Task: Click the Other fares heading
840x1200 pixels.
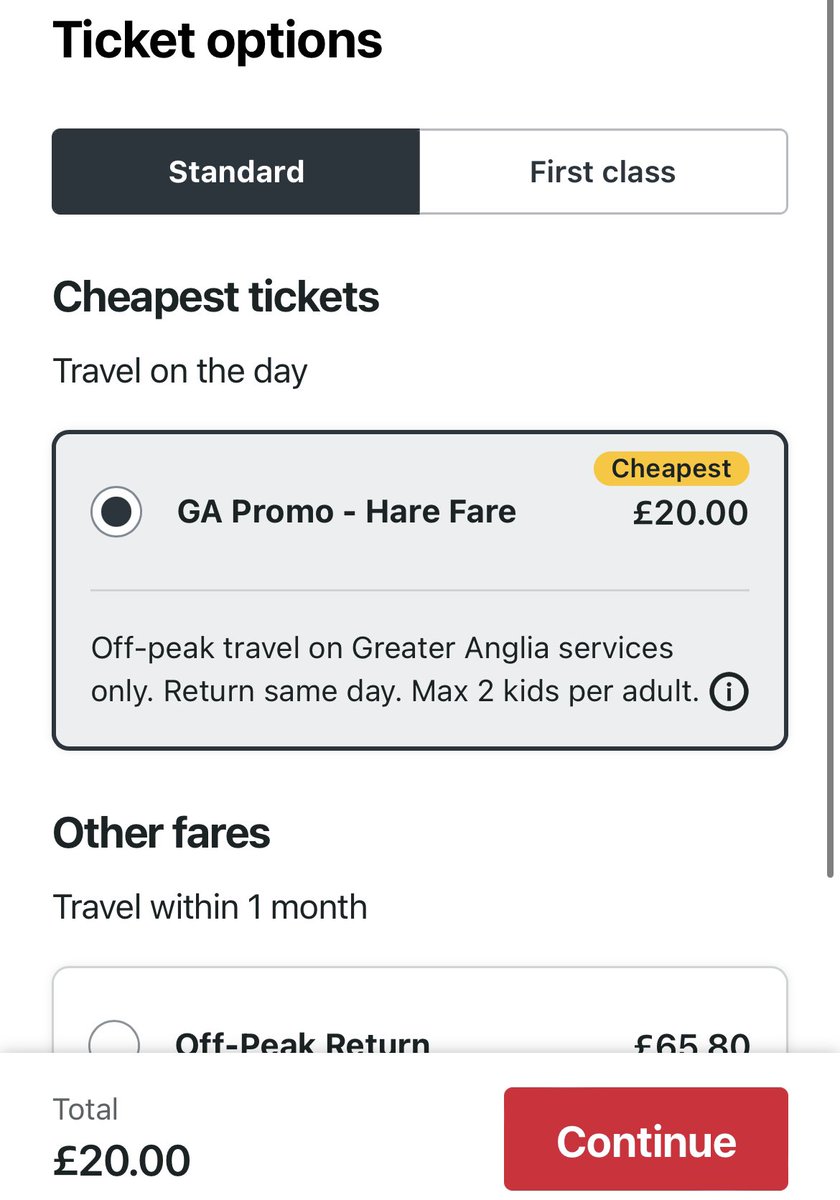Action: pyautogui.click(x=161, y=833)
